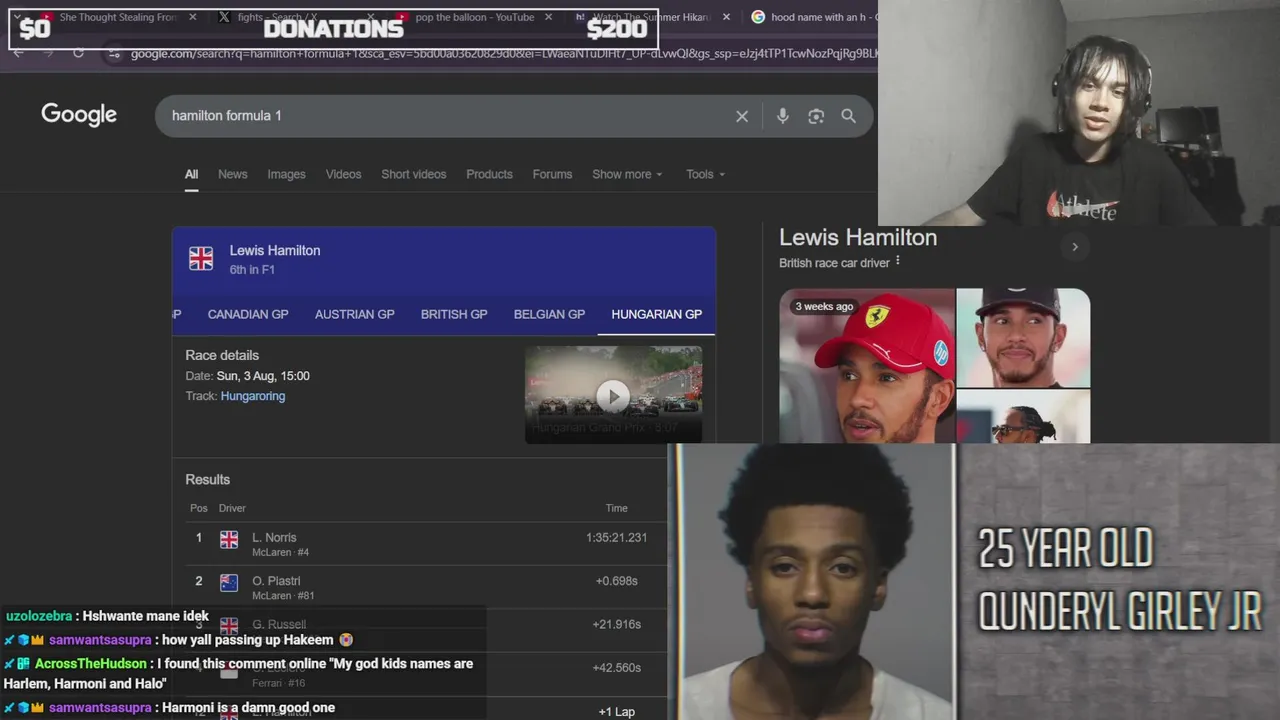
Task: Click the magnifier search icon
Action: tap(848, 116)
